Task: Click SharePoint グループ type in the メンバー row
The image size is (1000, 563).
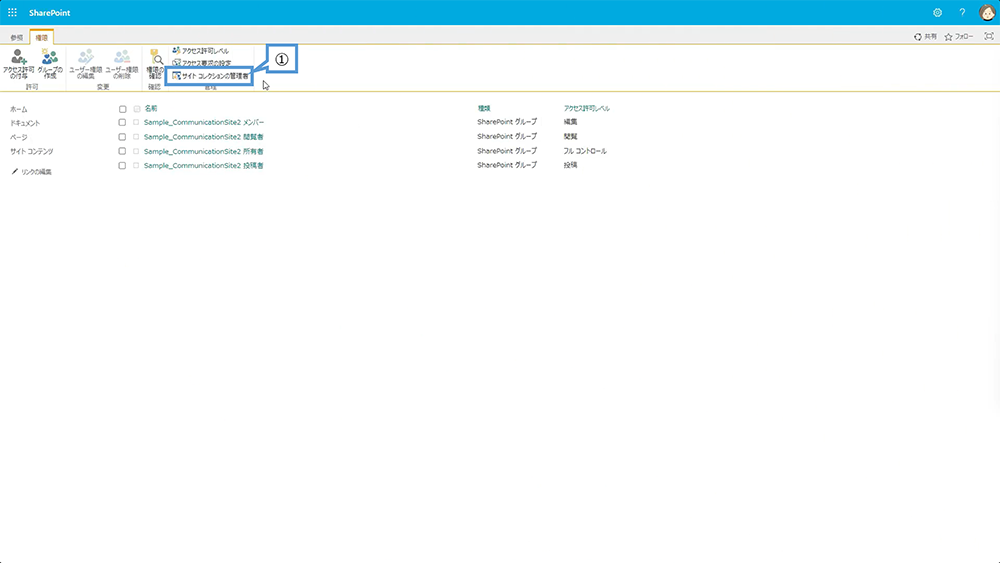Action: pyautogui.click(x=507, y=122)
